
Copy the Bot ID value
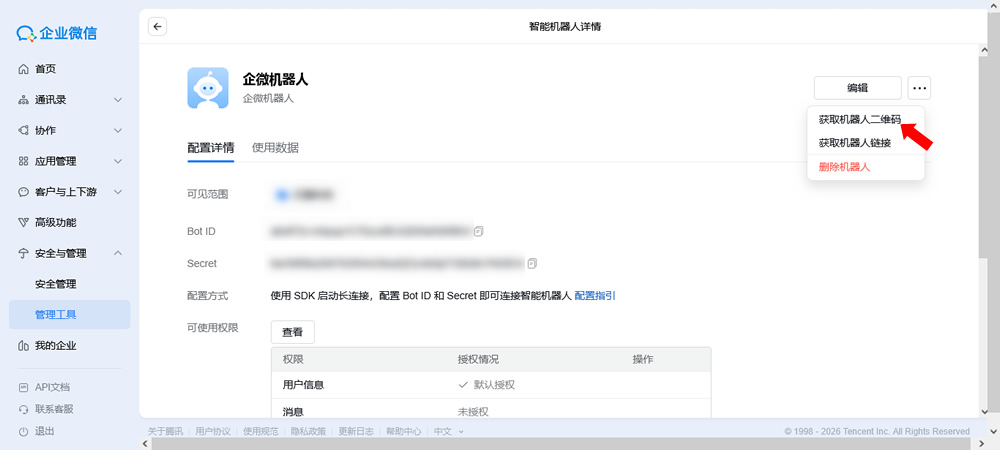click(x=479, y=231)
